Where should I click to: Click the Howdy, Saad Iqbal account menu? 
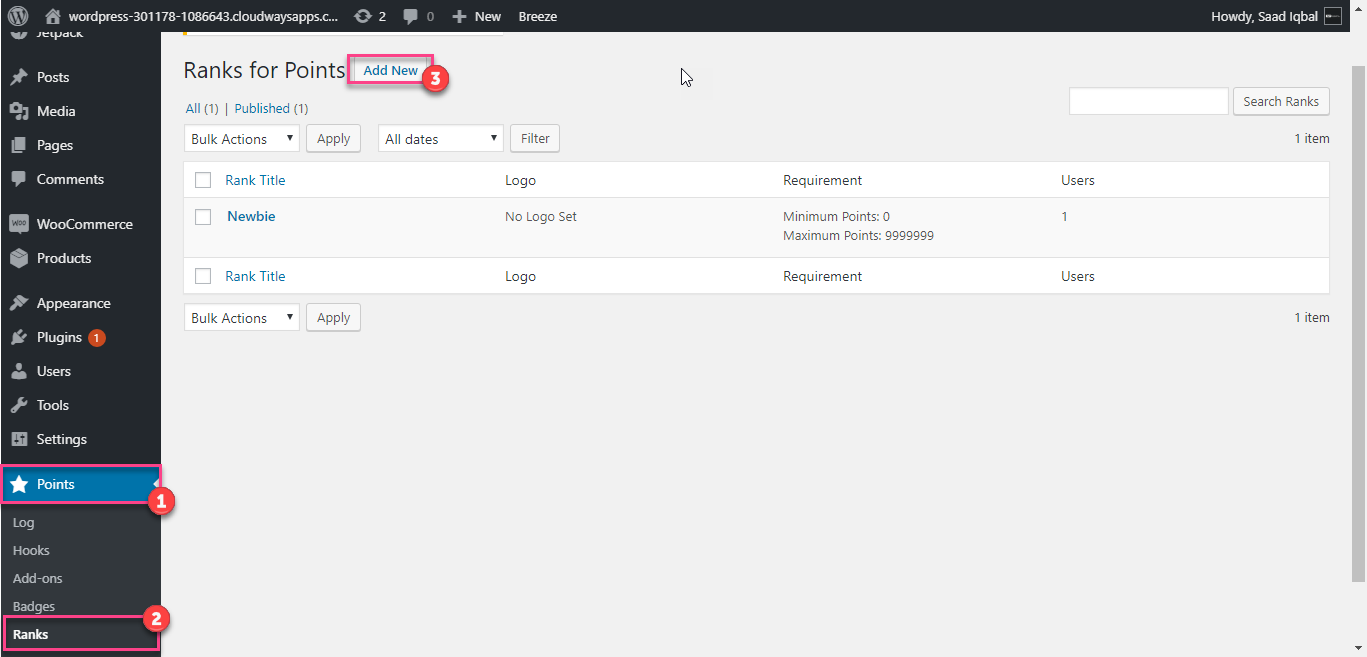(x=1276, y=16)
